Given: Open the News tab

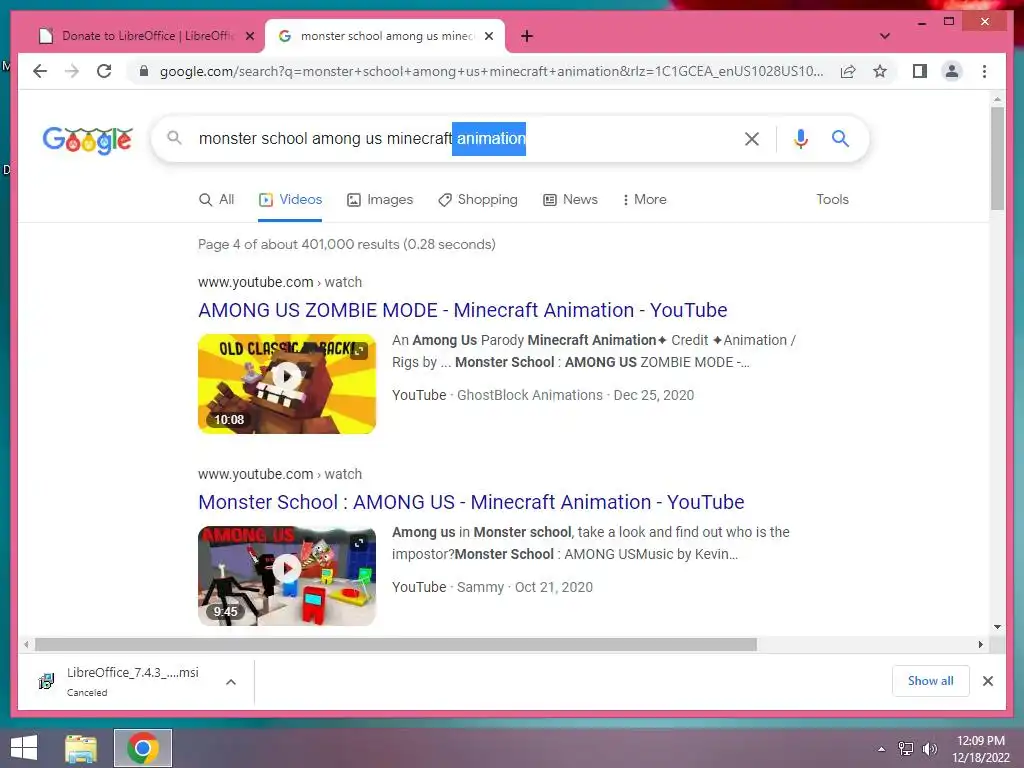Looking at the screenshot, I should (x=571, y=200).
